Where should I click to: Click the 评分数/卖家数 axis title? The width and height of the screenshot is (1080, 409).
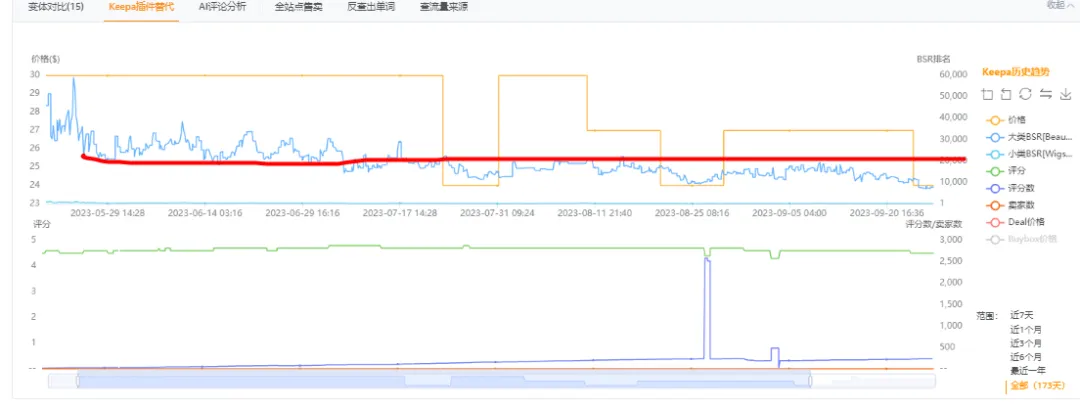coord(934,224)
